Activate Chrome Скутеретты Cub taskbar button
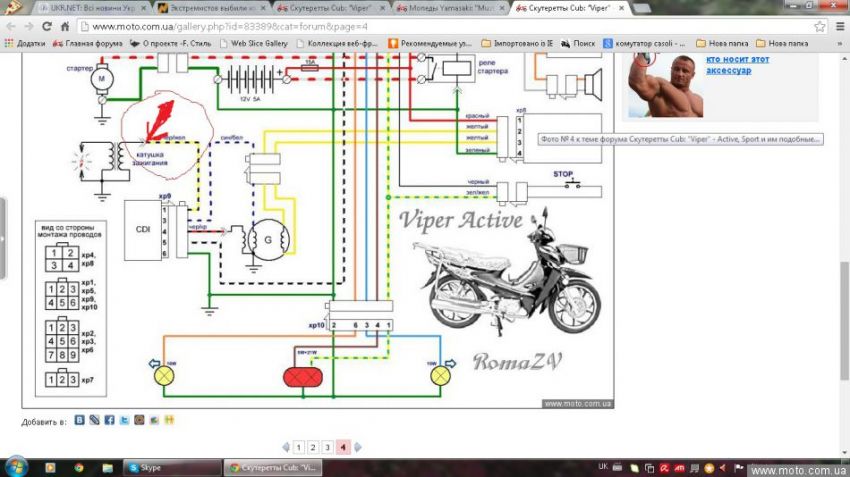This screenshot has width=850, height=477. (x=273, y=468)
